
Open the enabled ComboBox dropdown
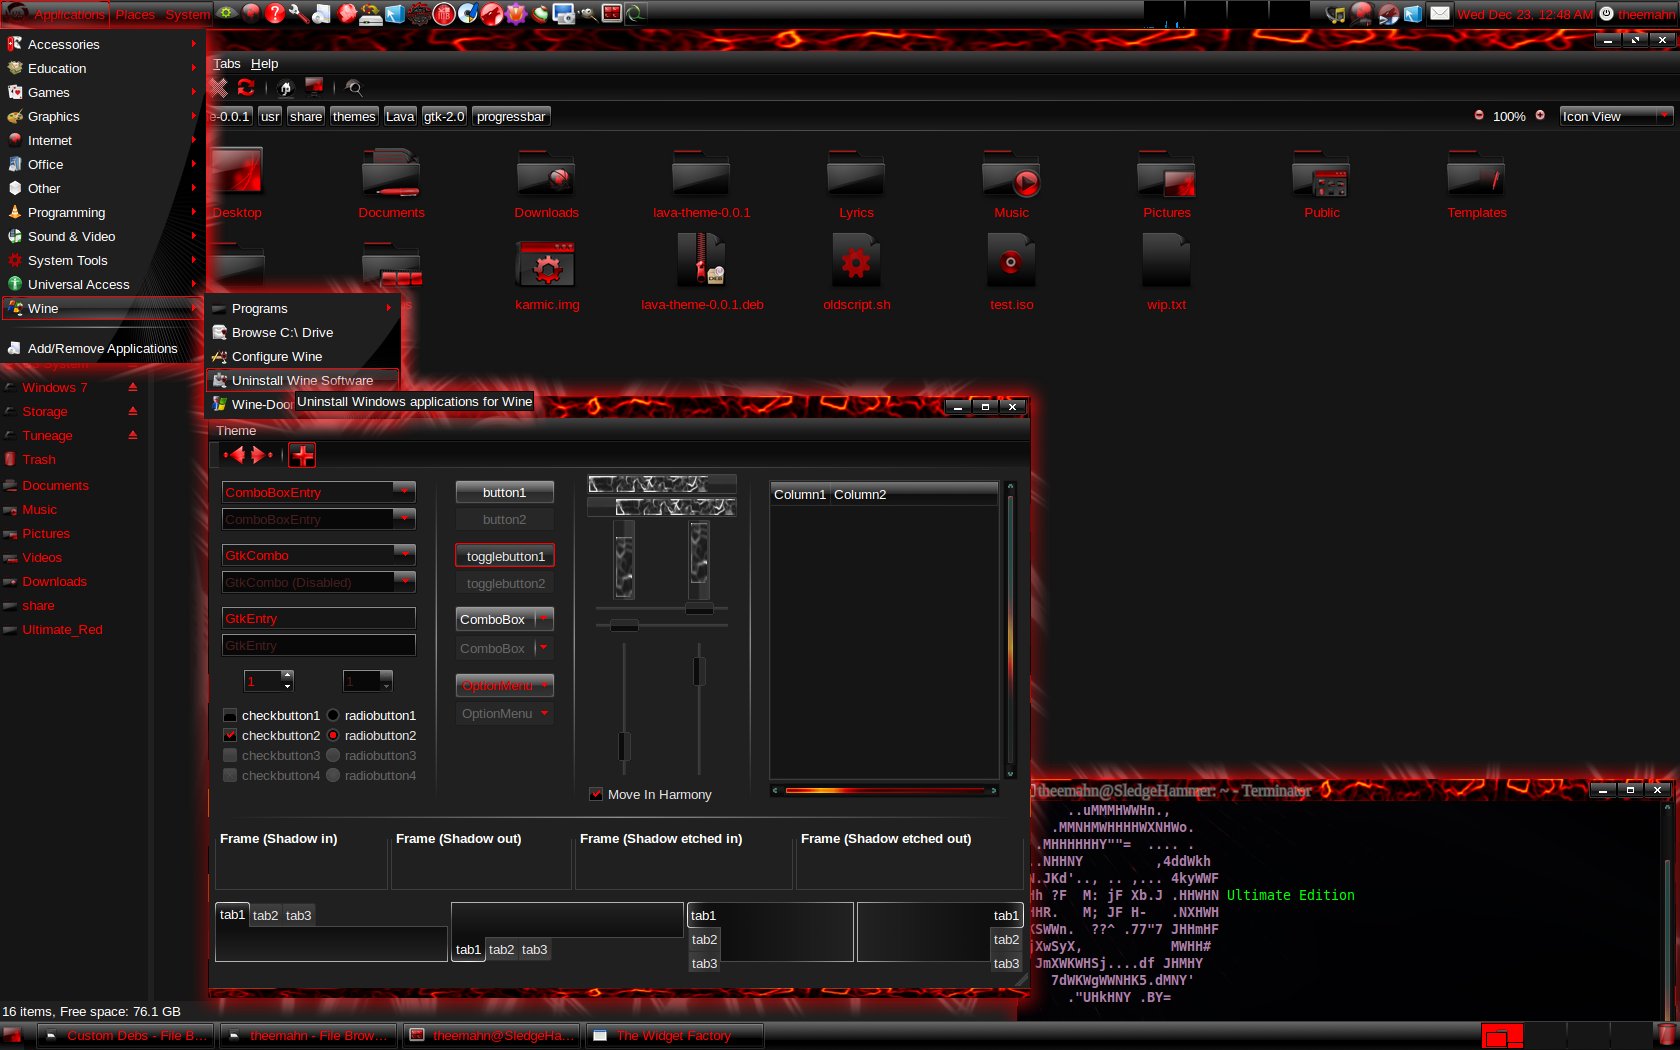[x=505, y=619]
